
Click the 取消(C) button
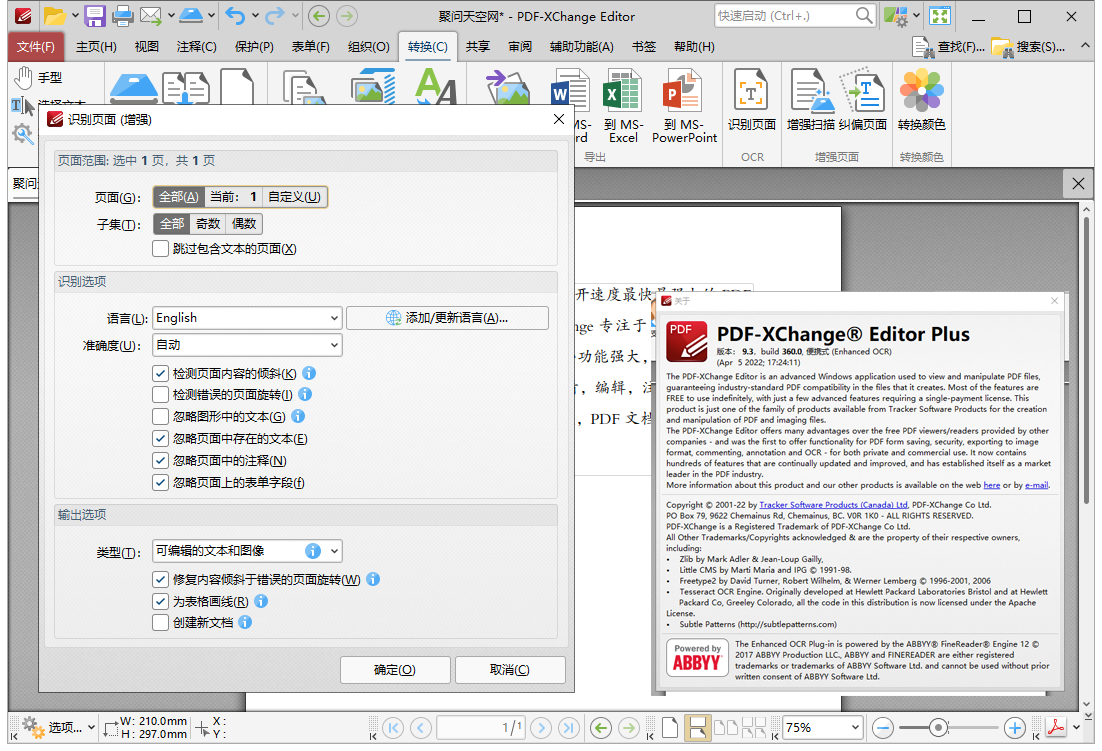coord(510,670)
